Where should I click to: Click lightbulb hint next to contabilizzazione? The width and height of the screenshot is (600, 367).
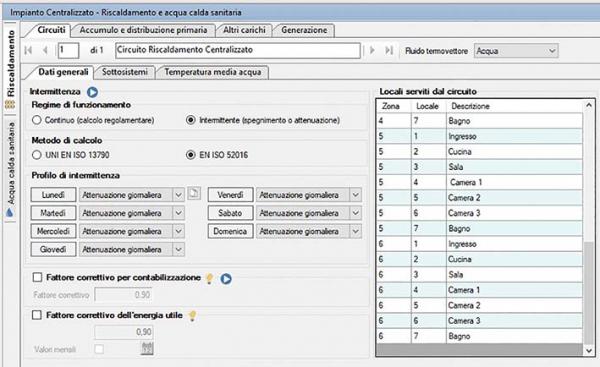(209, 278)
